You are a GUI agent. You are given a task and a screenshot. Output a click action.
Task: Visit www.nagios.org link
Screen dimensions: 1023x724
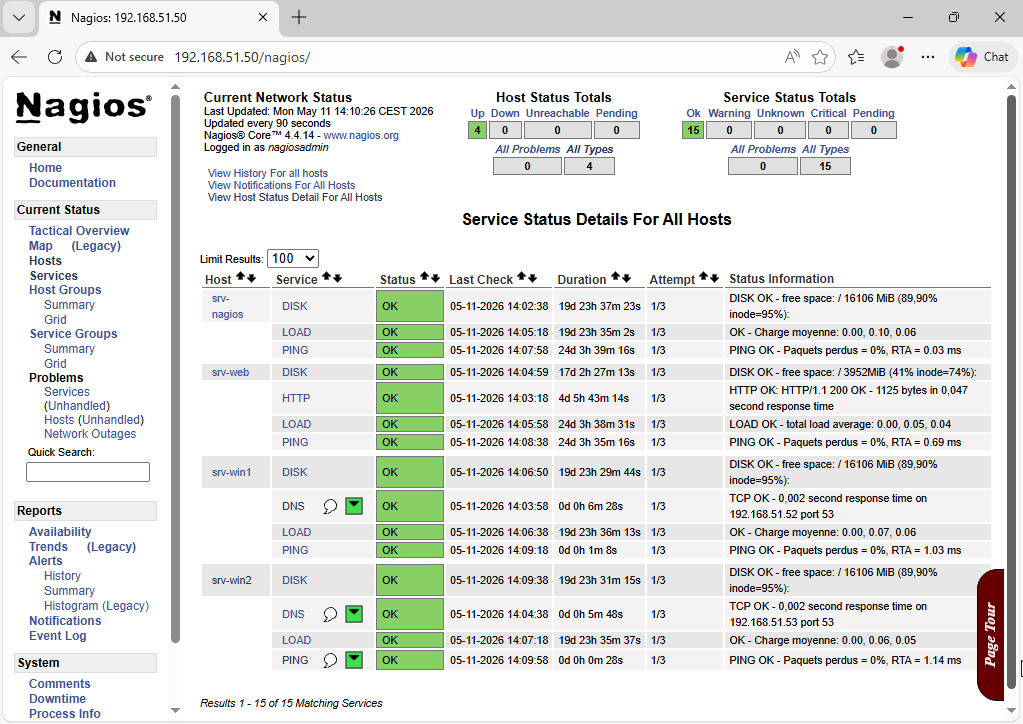pyautogui.click(x=361, y=136)
